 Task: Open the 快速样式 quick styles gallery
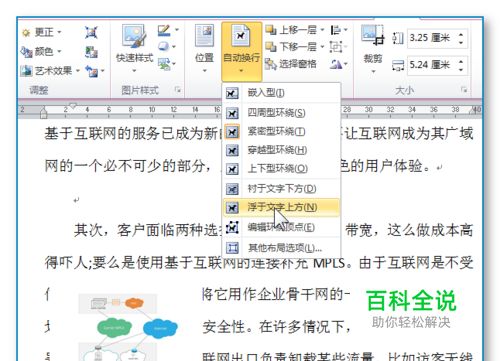(x=134, y=49)
